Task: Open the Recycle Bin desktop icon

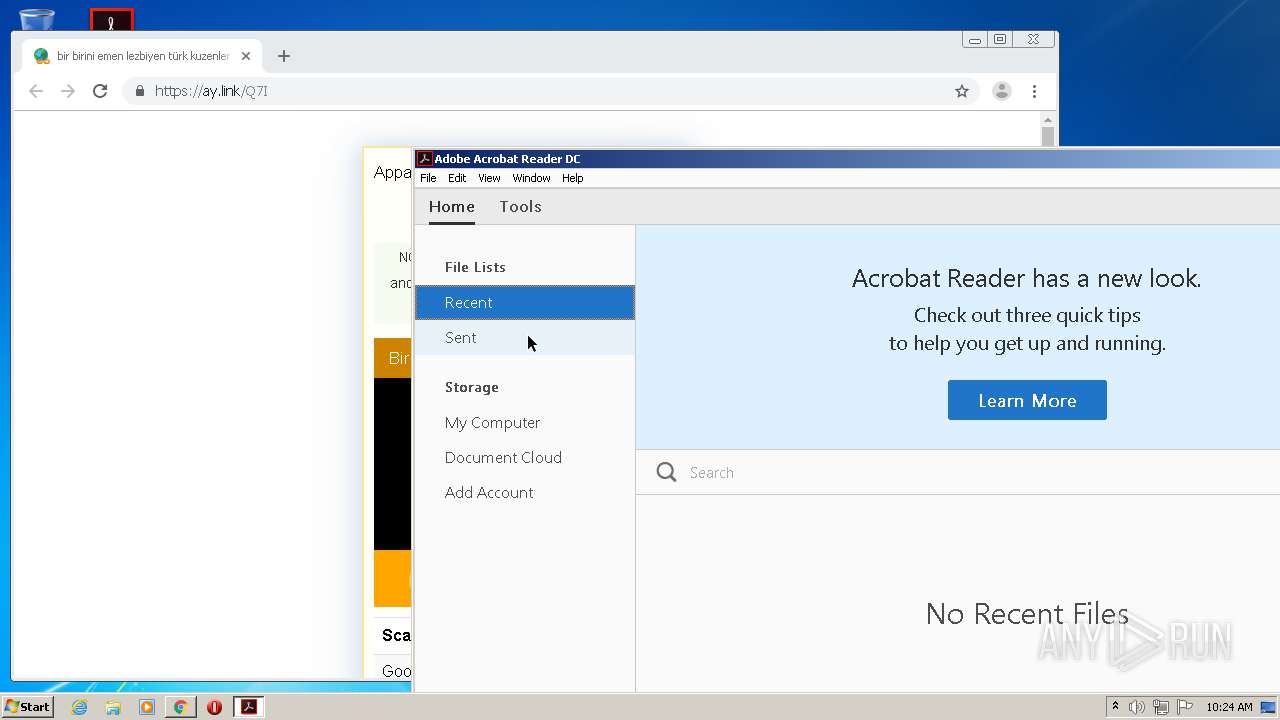Action: coord(37,19)
